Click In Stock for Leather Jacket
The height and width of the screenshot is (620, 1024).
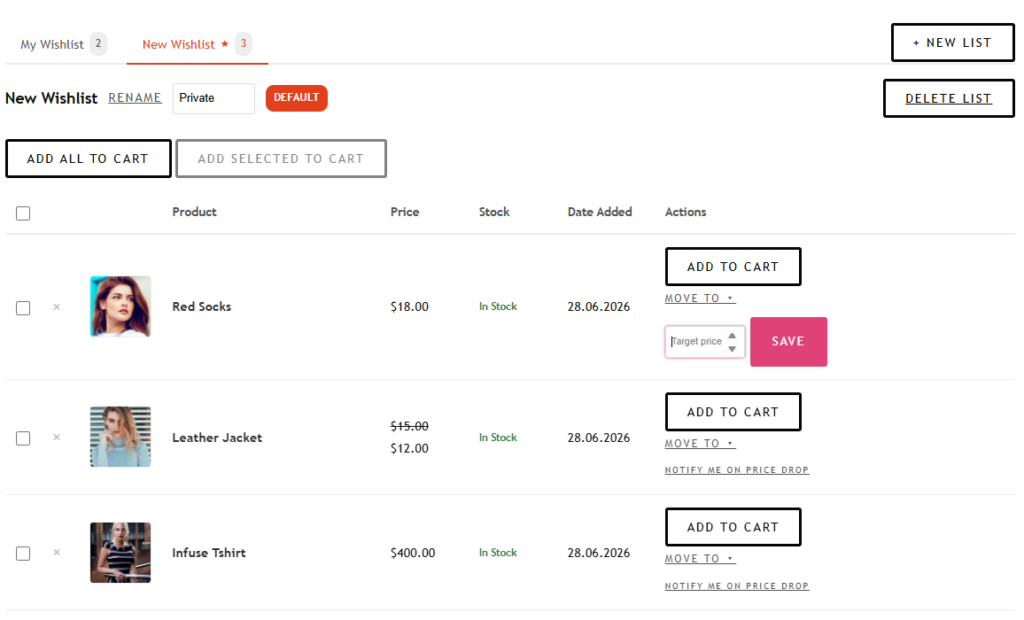498,438
